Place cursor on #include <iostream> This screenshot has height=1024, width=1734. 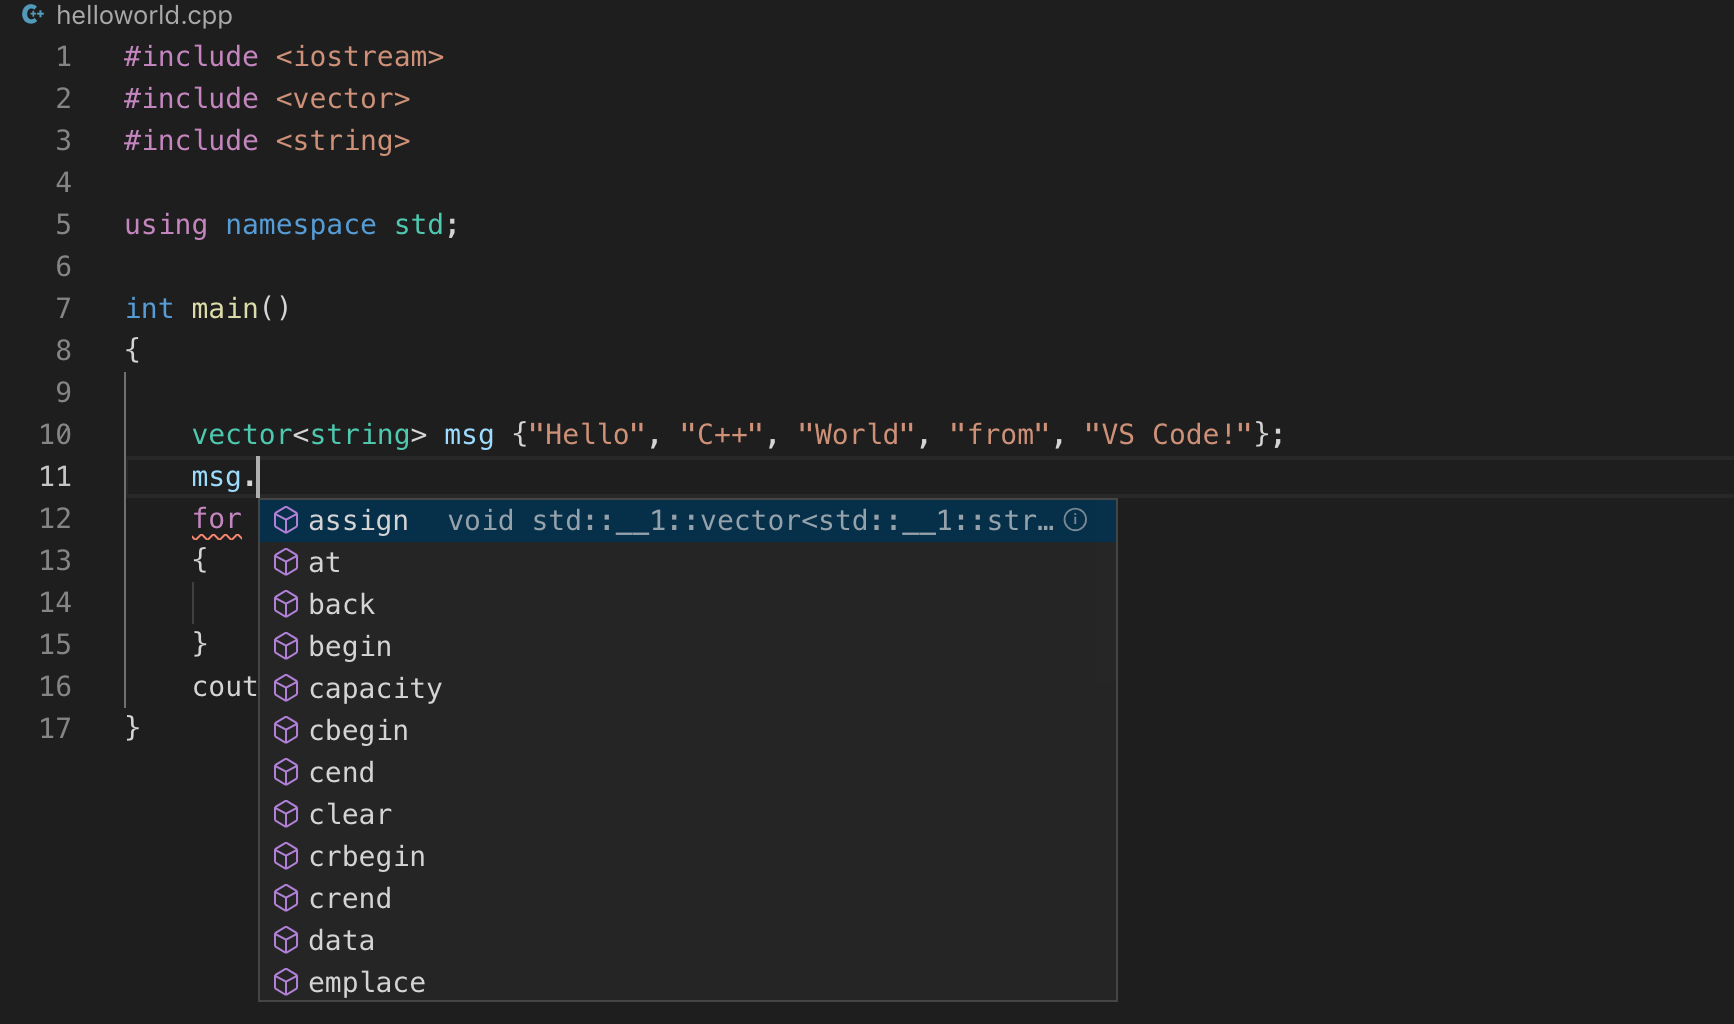(x=284, y=56)
